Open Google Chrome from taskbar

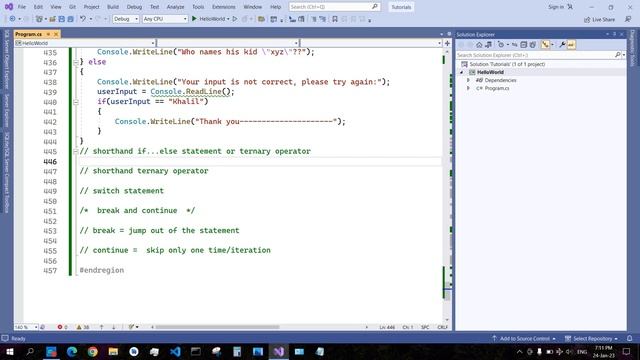(x=93, y=351)
